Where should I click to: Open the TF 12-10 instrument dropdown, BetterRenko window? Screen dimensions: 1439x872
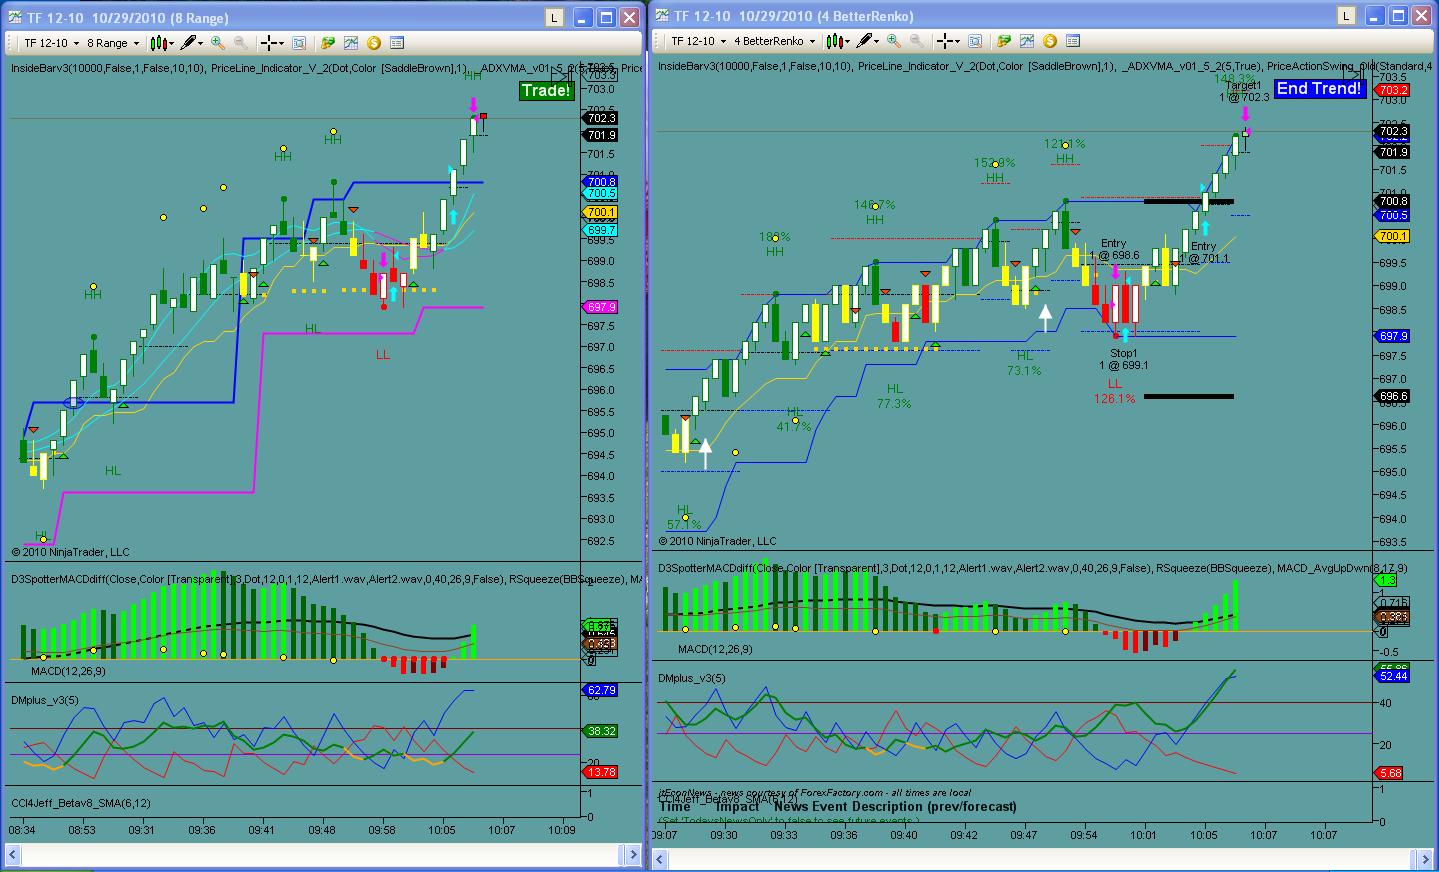(697, 41)
